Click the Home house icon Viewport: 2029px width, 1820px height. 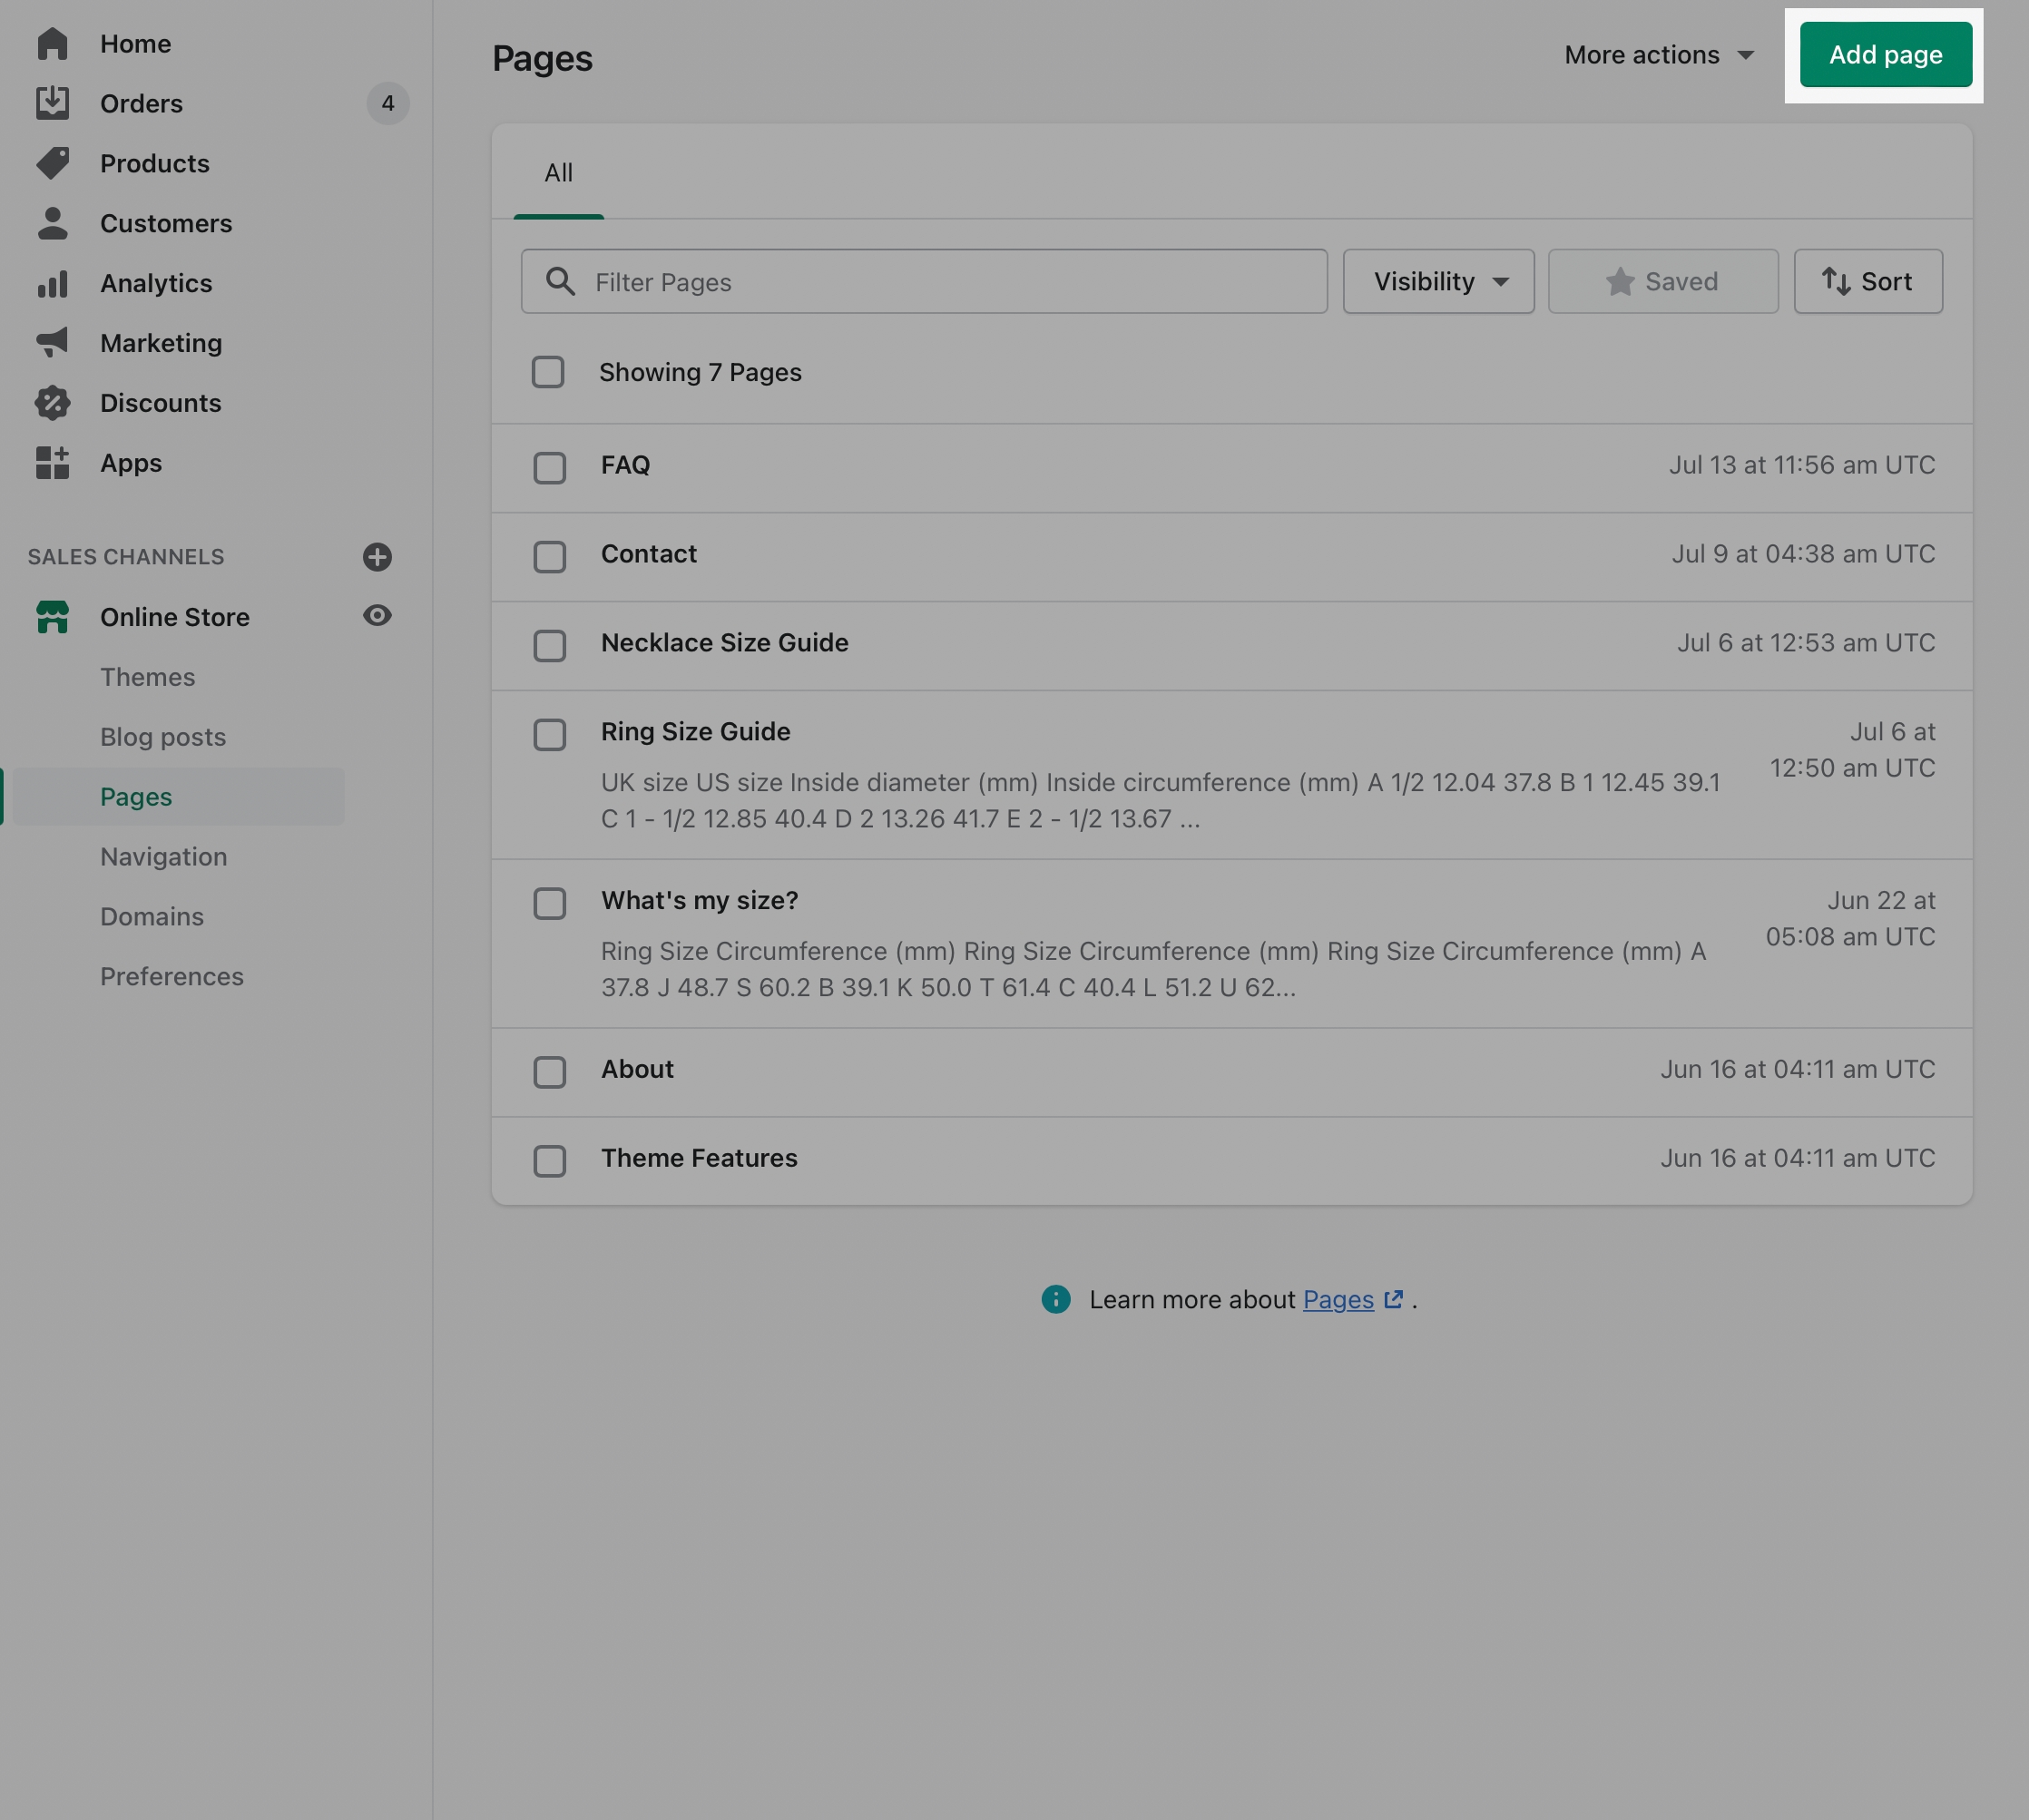coord(52,44)
